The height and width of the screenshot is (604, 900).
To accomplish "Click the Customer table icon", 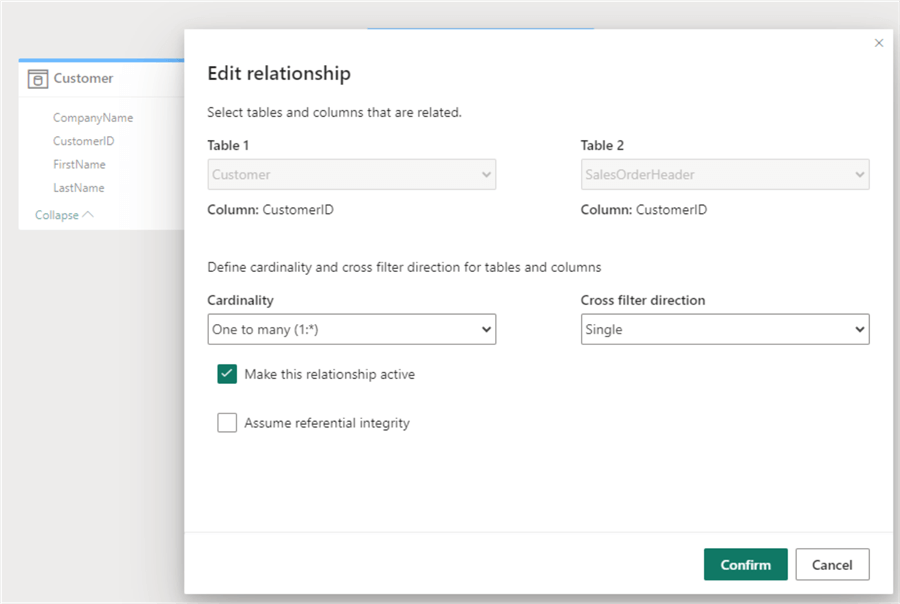I will point(38,79).
